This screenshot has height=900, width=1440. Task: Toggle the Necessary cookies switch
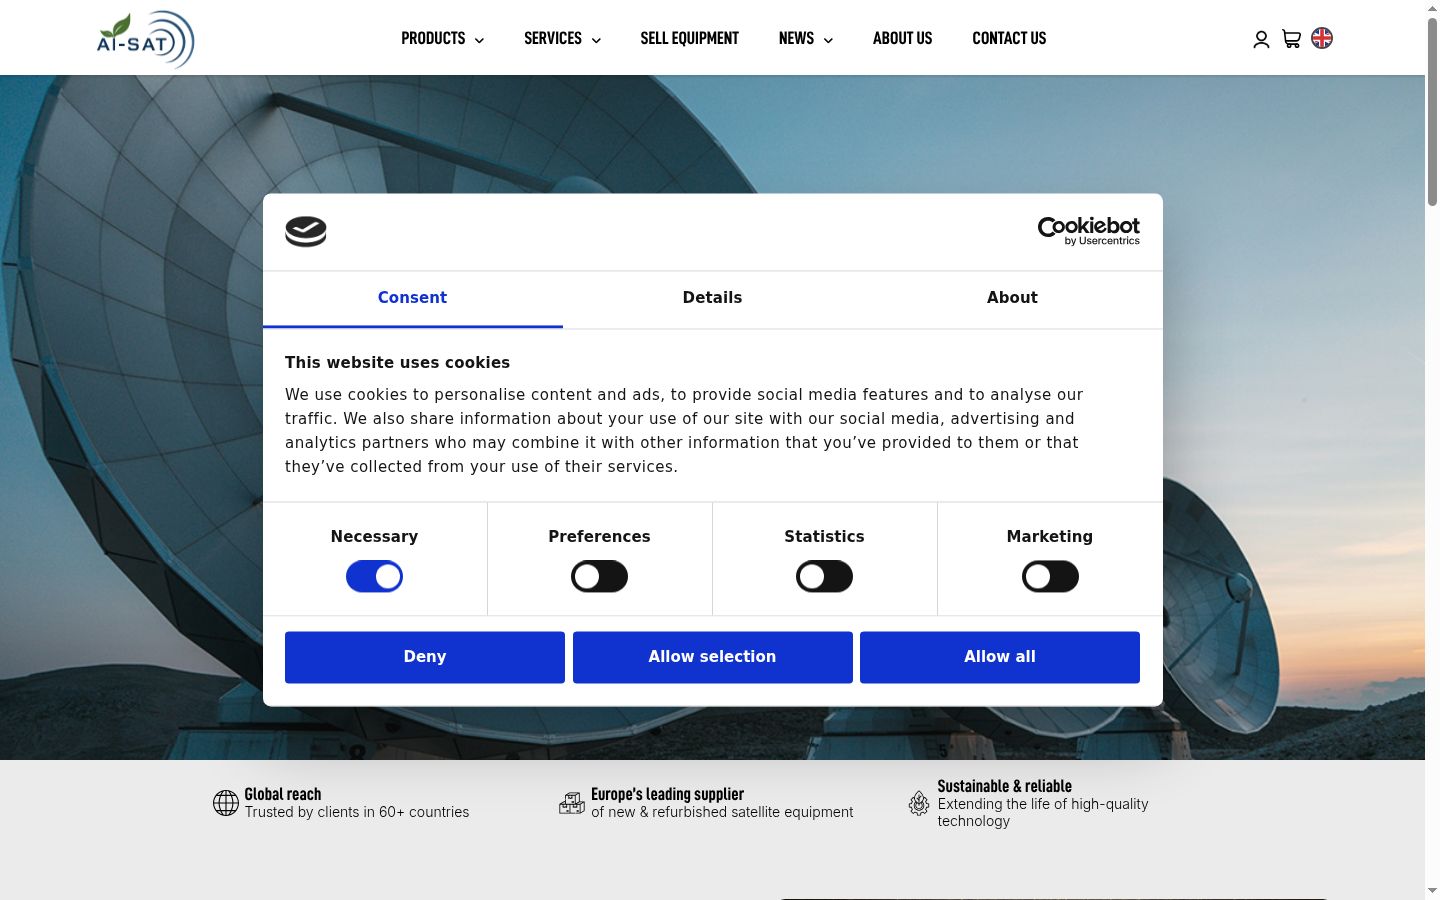coord(374,576)
